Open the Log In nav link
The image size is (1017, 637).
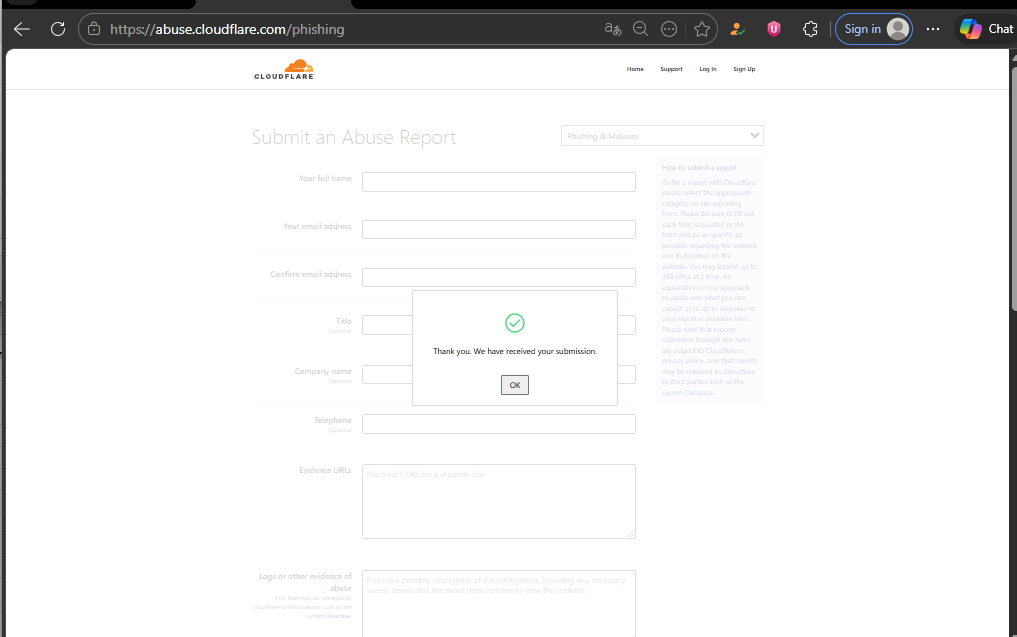[708, 69]
